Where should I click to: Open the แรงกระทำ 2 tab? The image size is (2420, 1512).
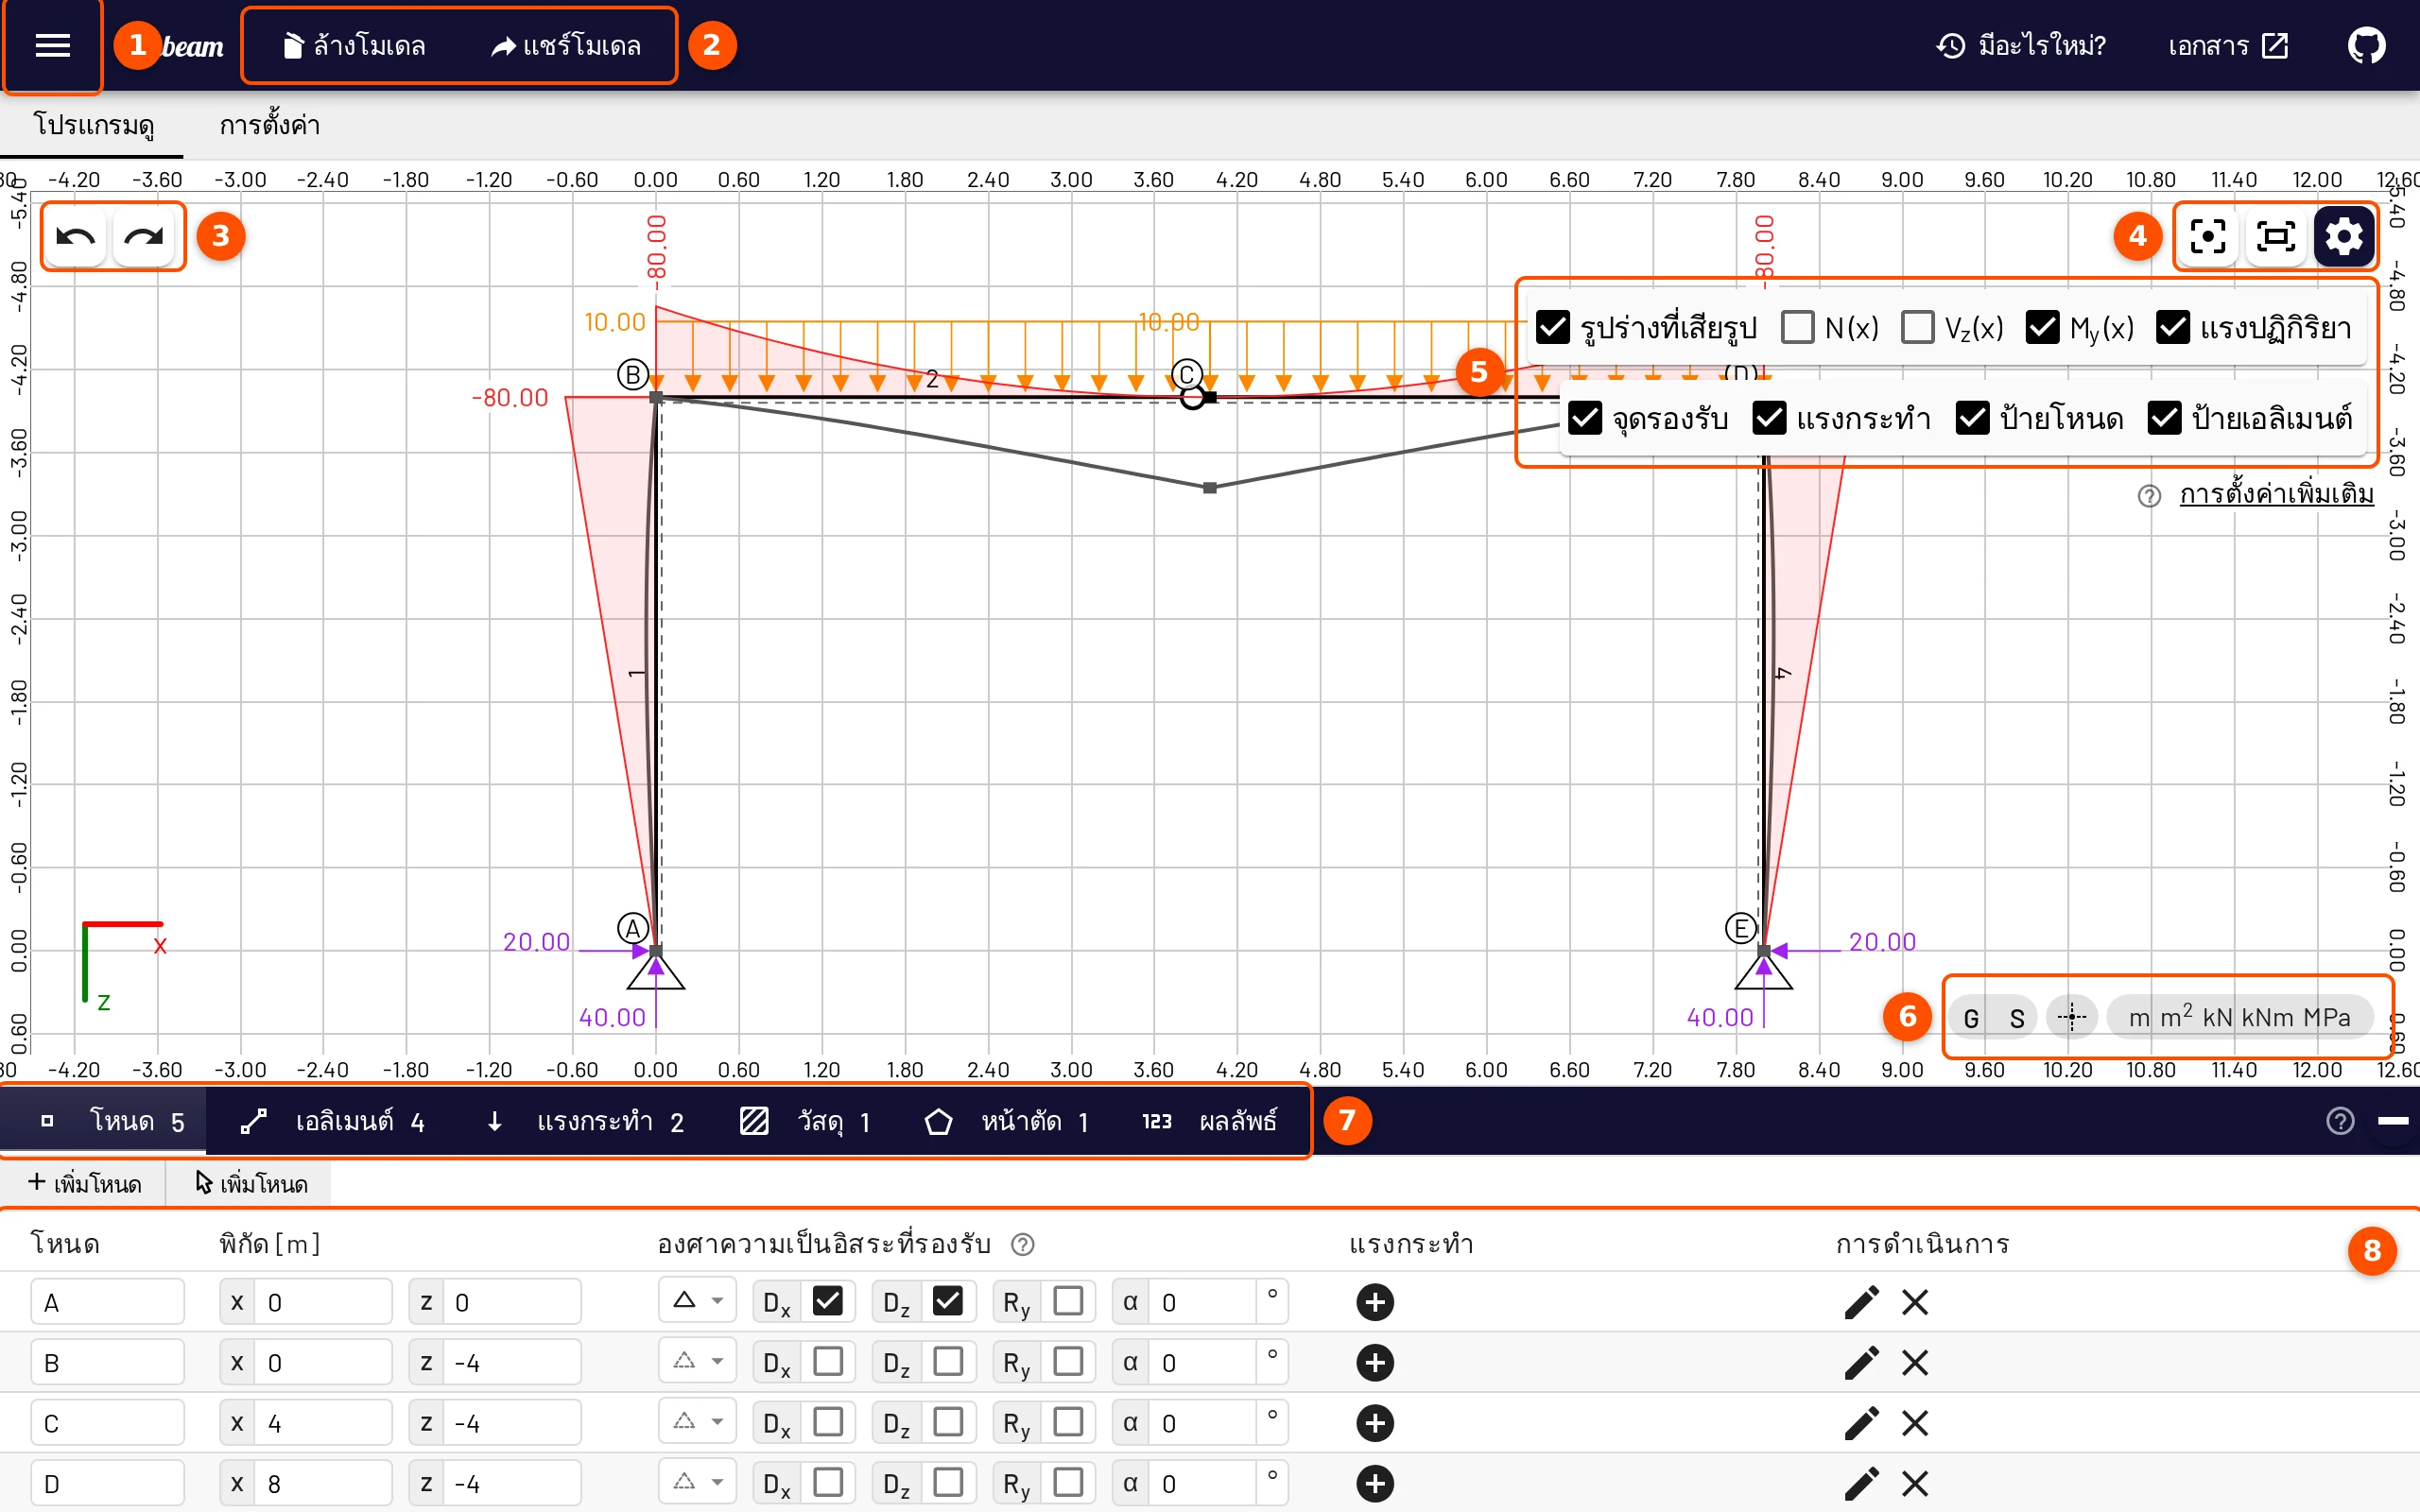585,1121
